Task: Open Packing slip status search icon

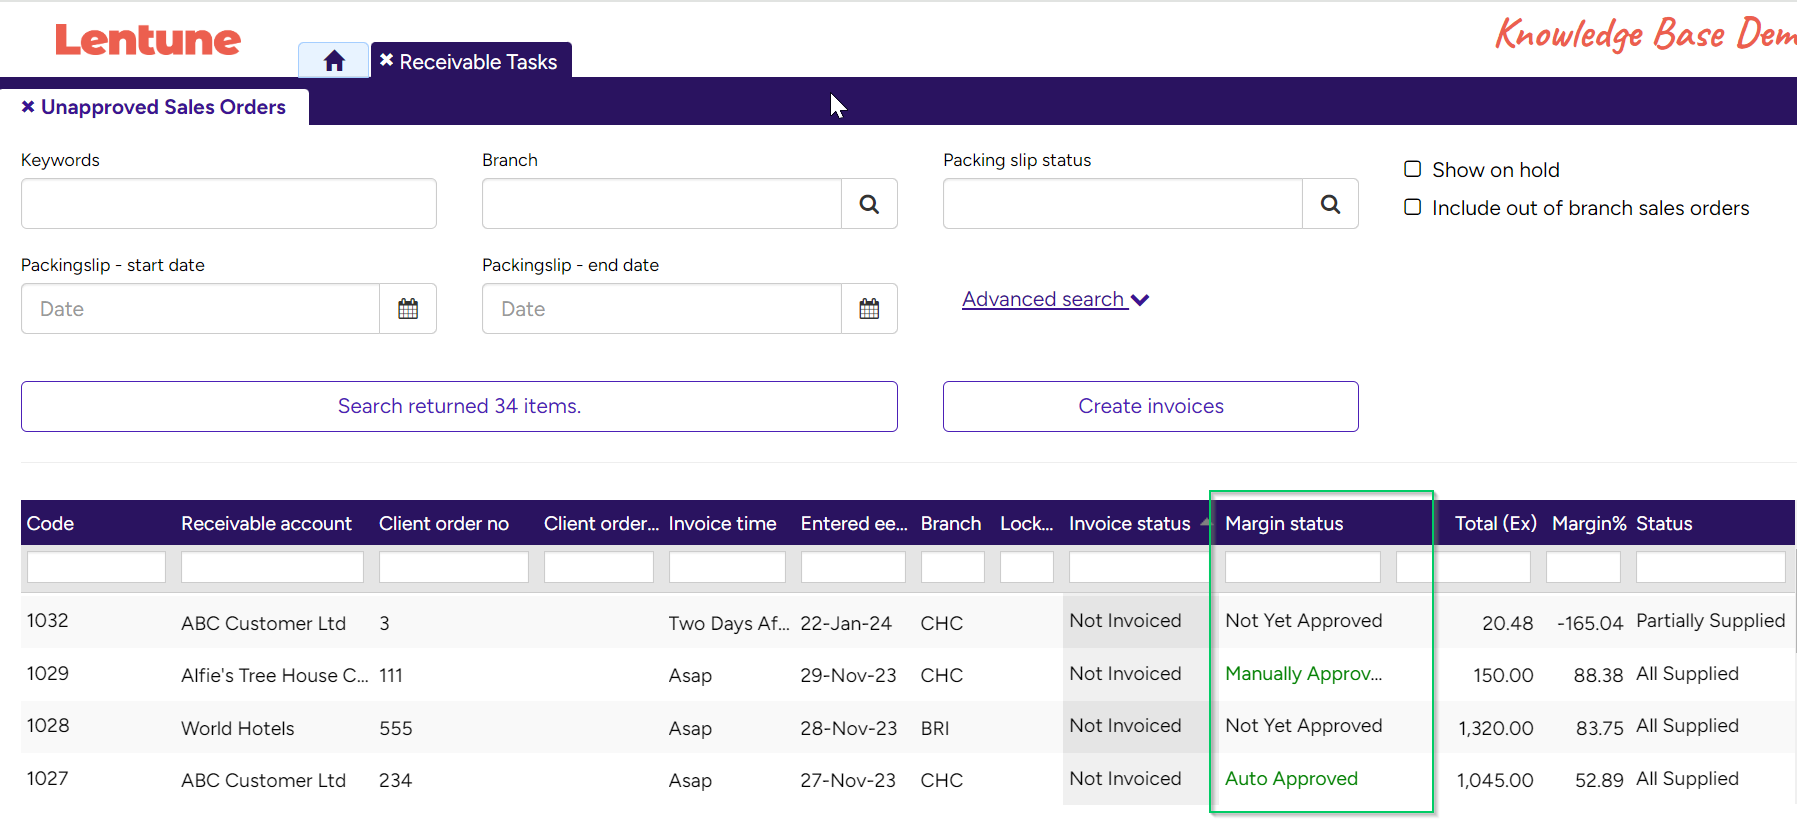Action: [1330, 204]
